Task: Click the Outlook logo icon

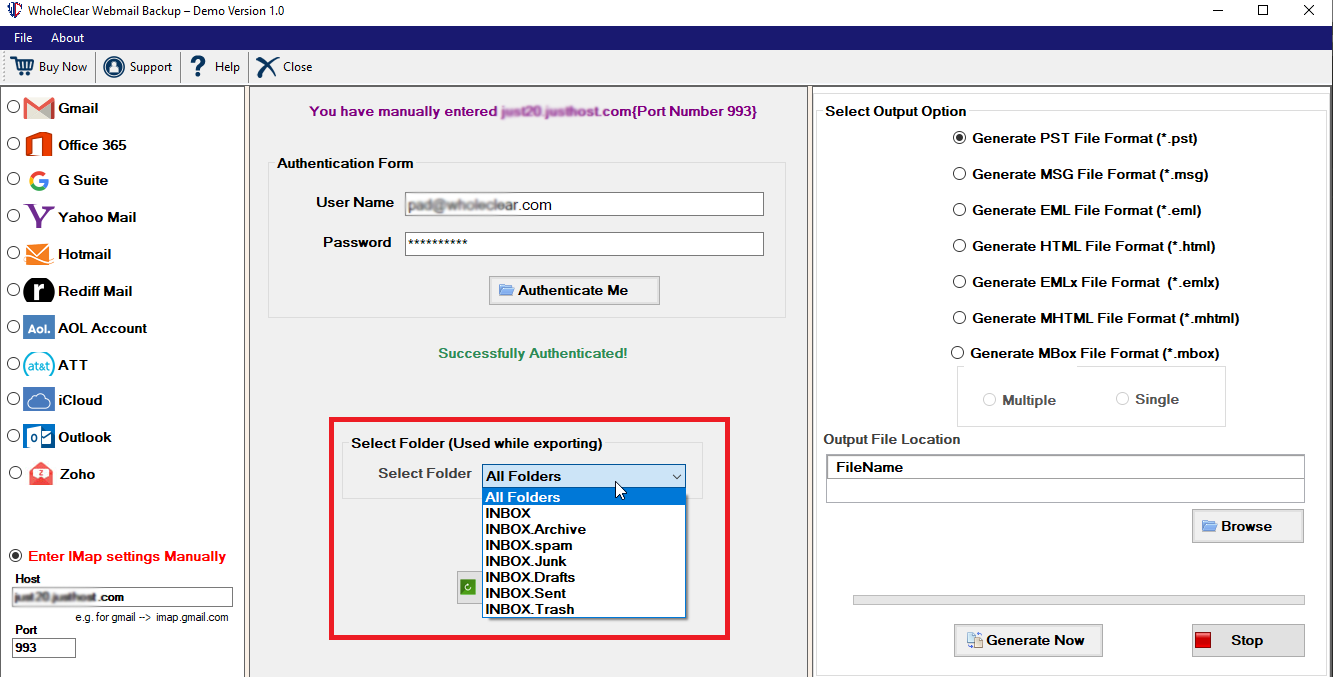Action: coord(39,437)
